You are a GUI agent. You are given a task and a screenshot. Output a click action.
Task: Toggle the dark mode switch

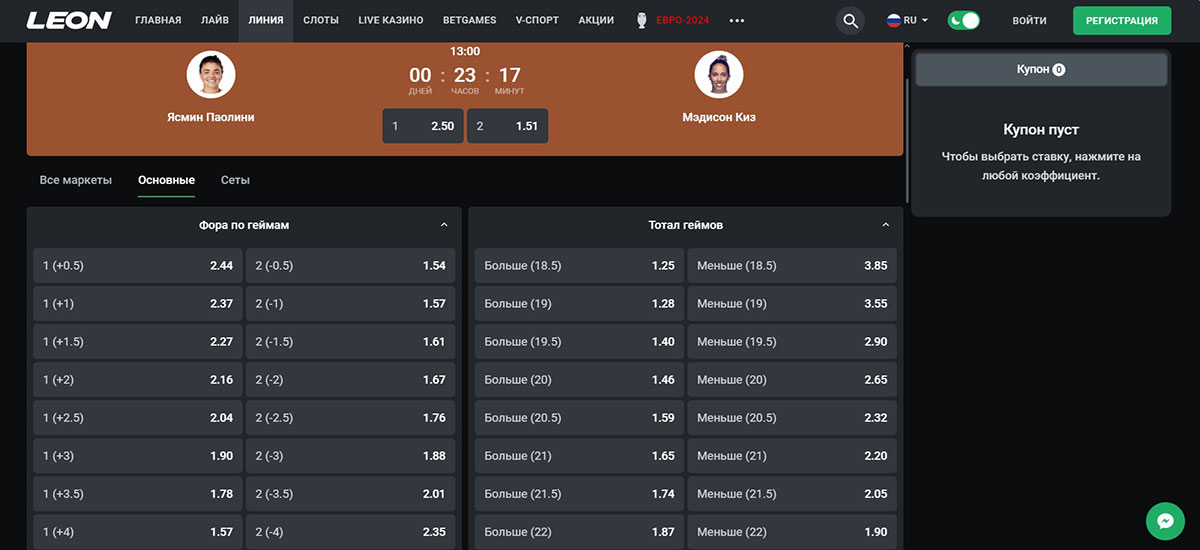tap(963, 20)
